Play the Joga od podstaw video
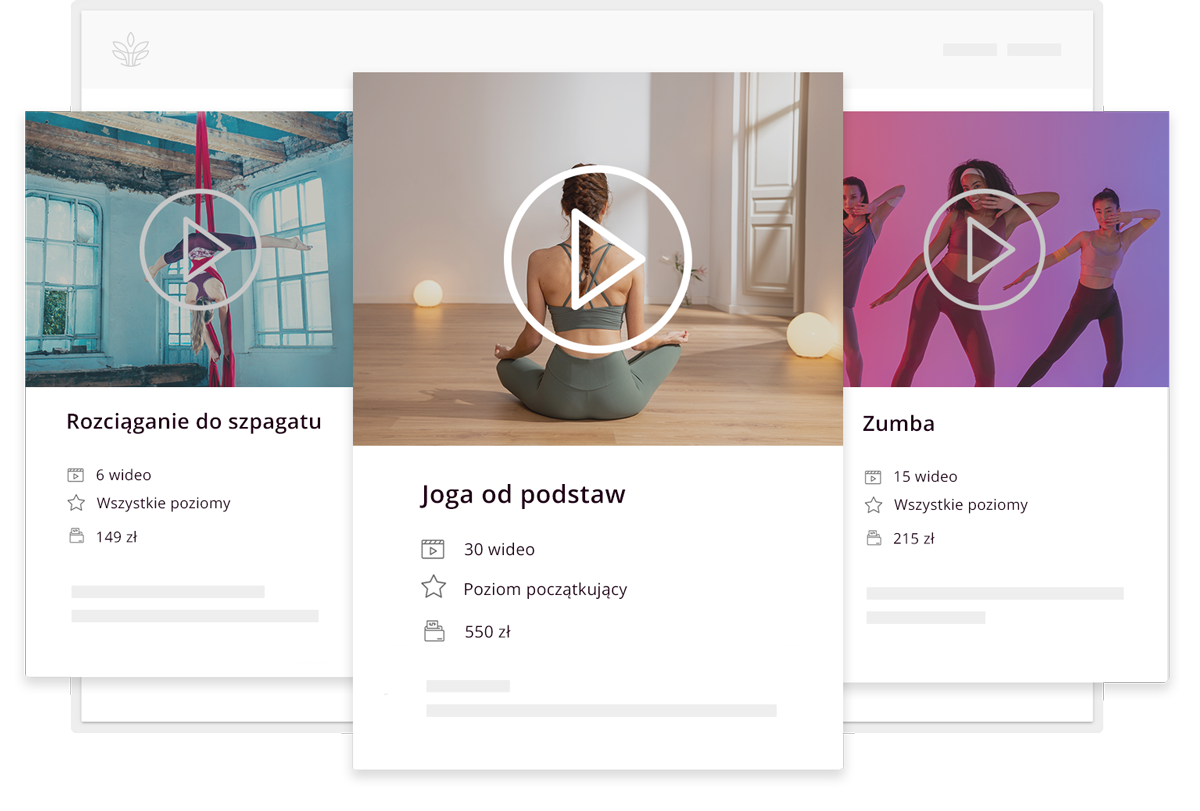1200x811 pixels. tap(597, 258)
